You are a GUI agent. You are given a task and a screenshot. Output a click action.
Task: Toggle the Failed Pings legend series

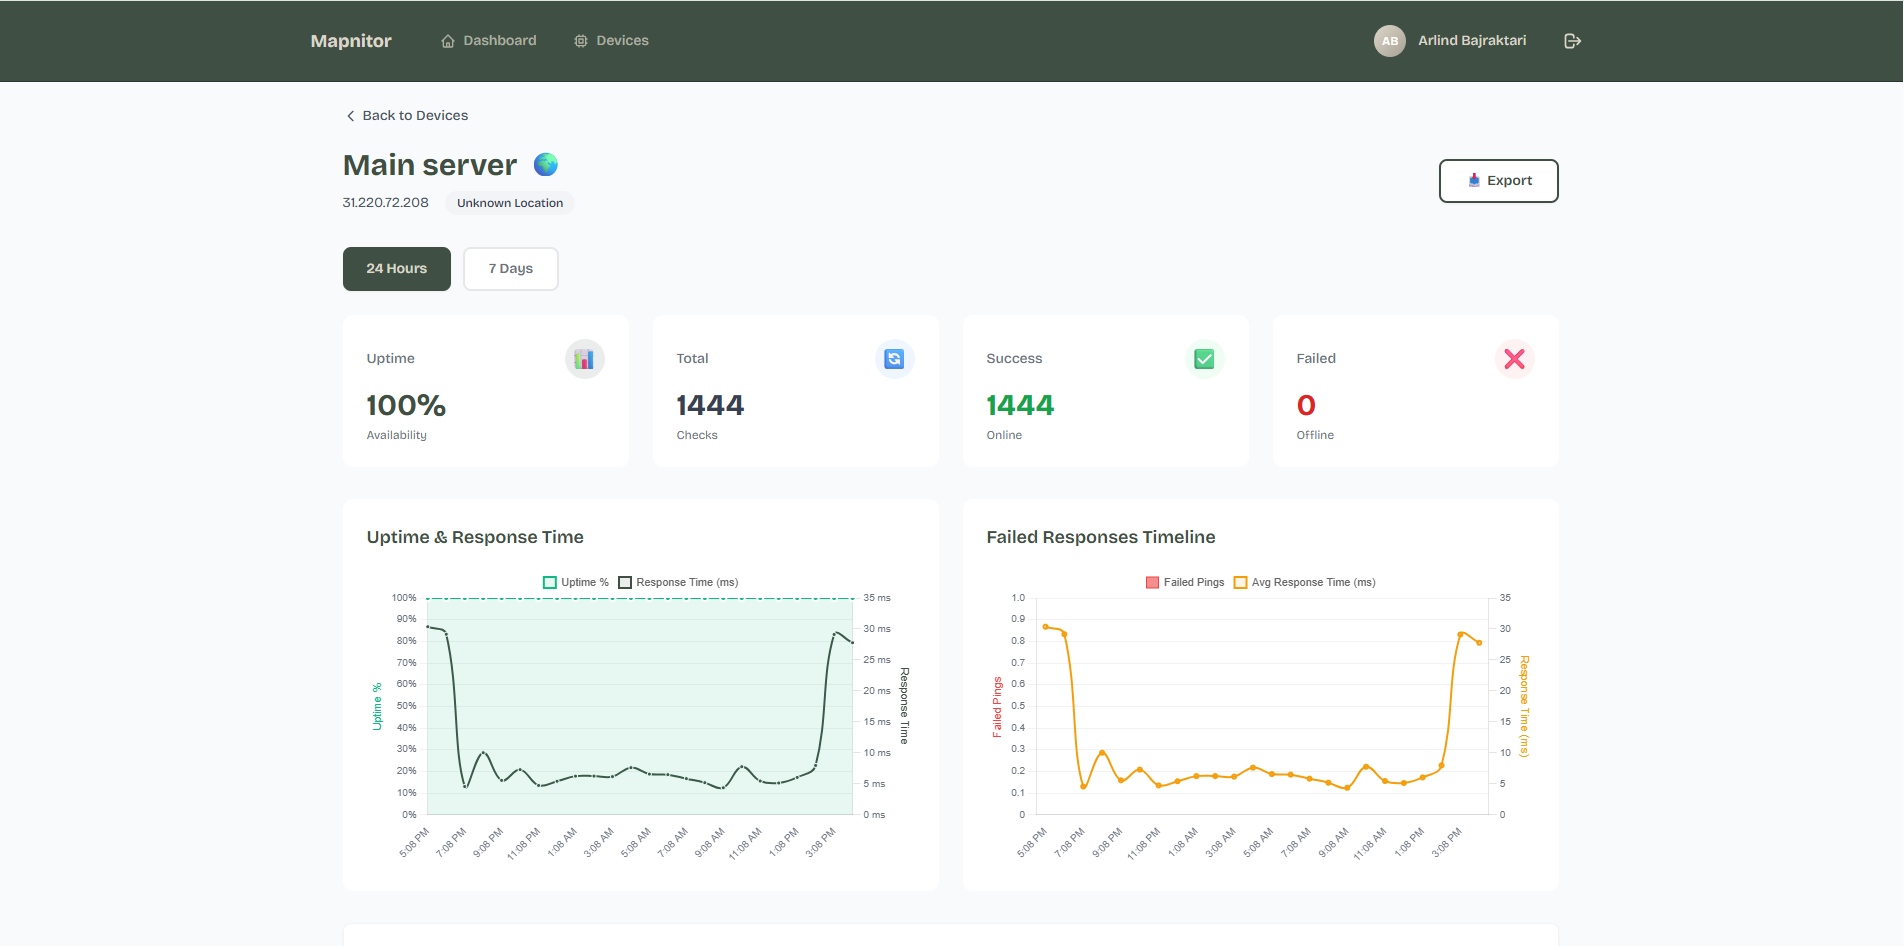click(1185, 582)
